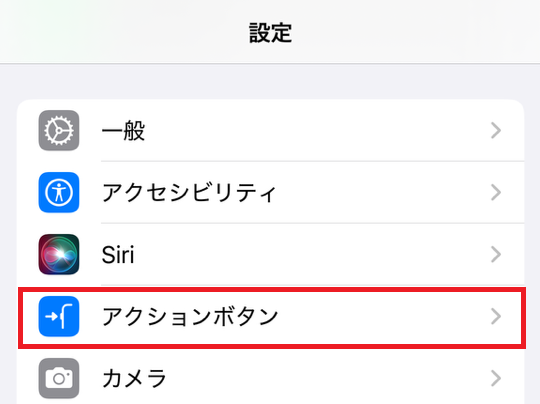Tap empty space in the 一般 row
The image size is (540, 404).
click(310, 131)
